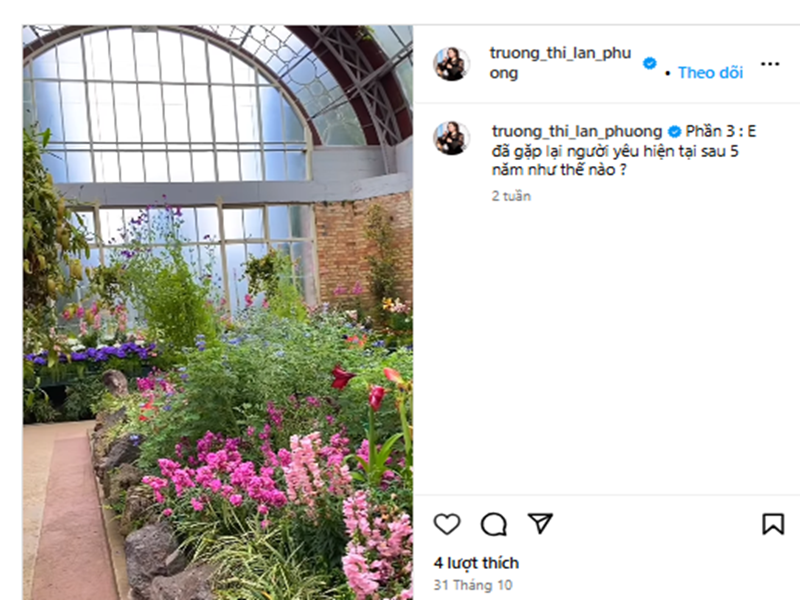Screen dimensions: 800x600
Task: Save the post using the bookmark icon
Action: point(773,524)
